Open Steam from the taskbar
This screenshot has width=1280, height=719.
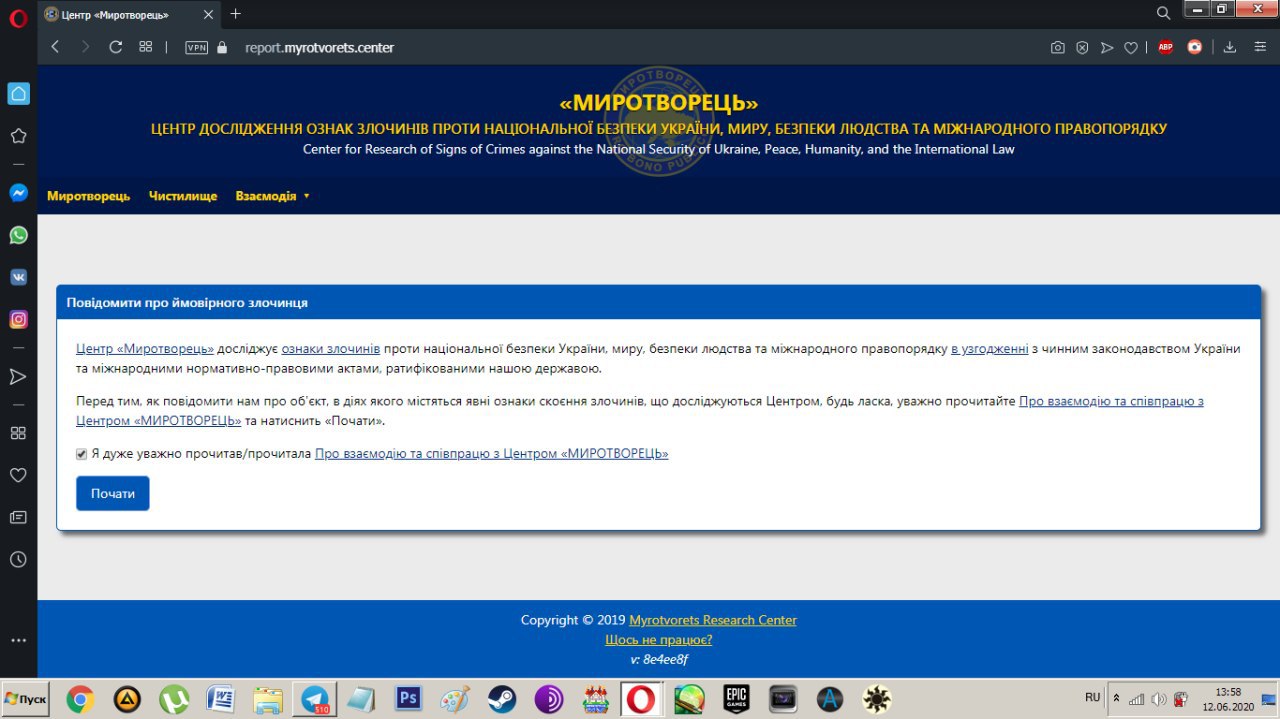click(x=502, y=698)
